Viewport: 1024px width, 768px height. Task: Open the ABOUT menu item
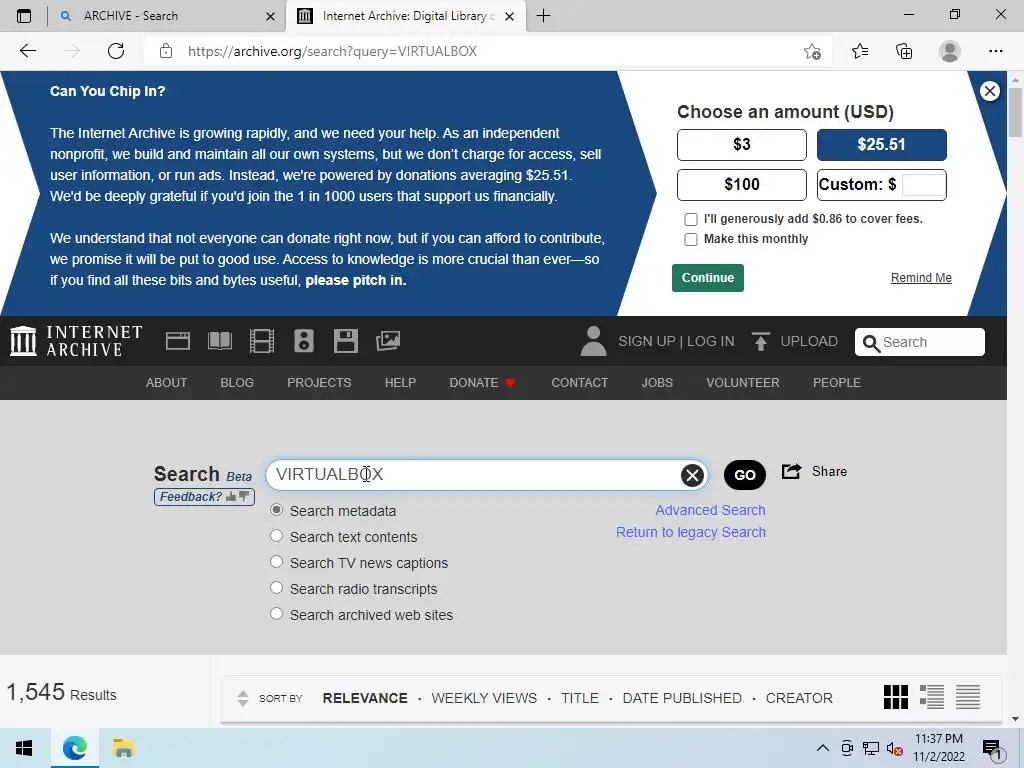point(167,383)
